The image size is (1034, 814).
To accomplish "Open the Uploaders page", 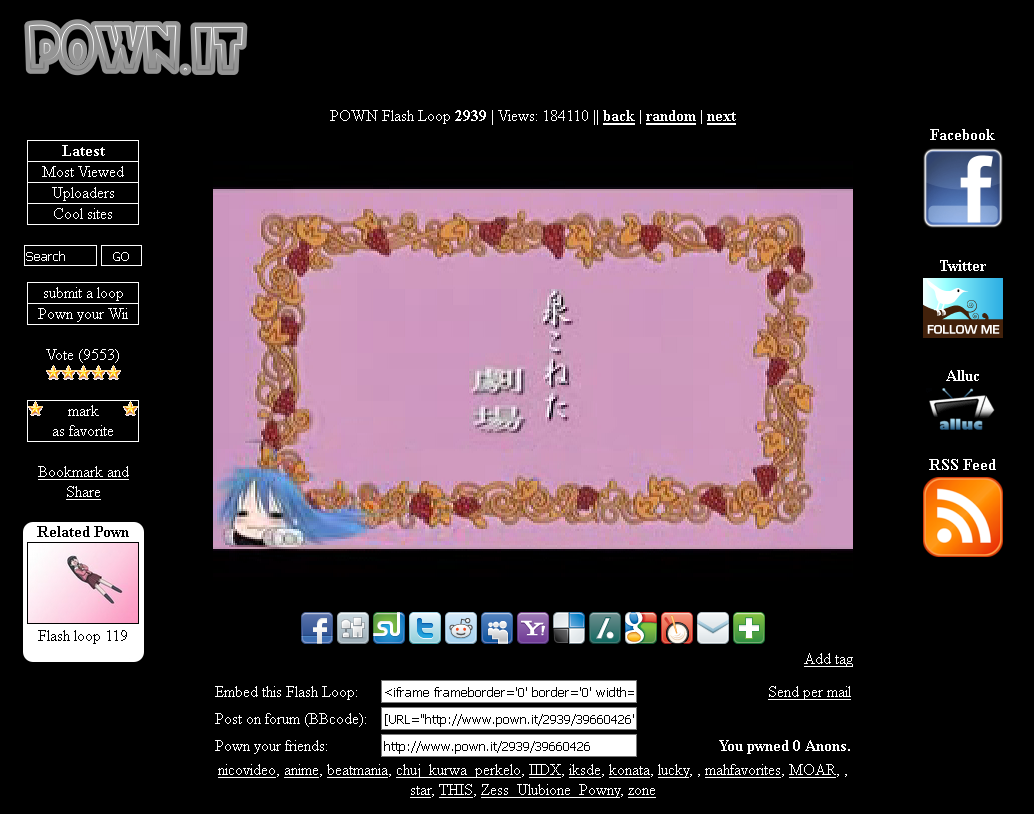I will [x=83, y=193].
